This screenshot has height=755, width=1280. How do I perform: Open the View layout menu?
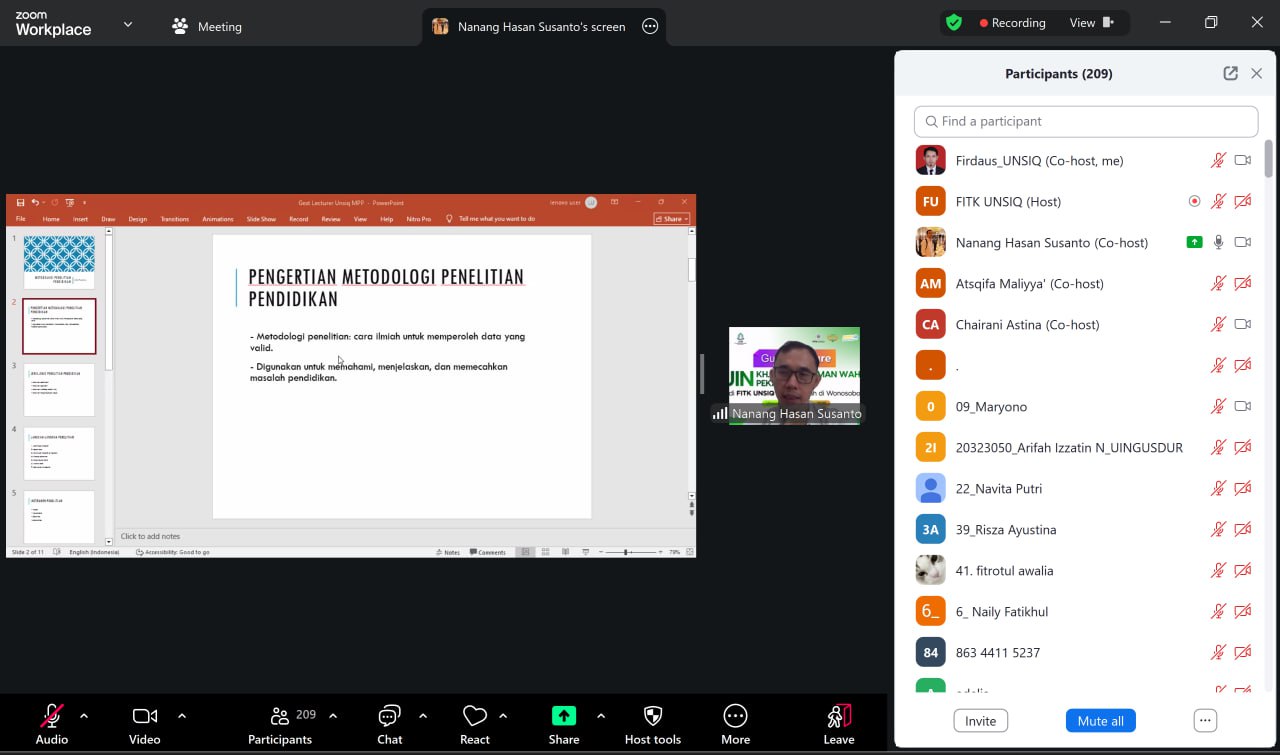[x=1091, y=23]
